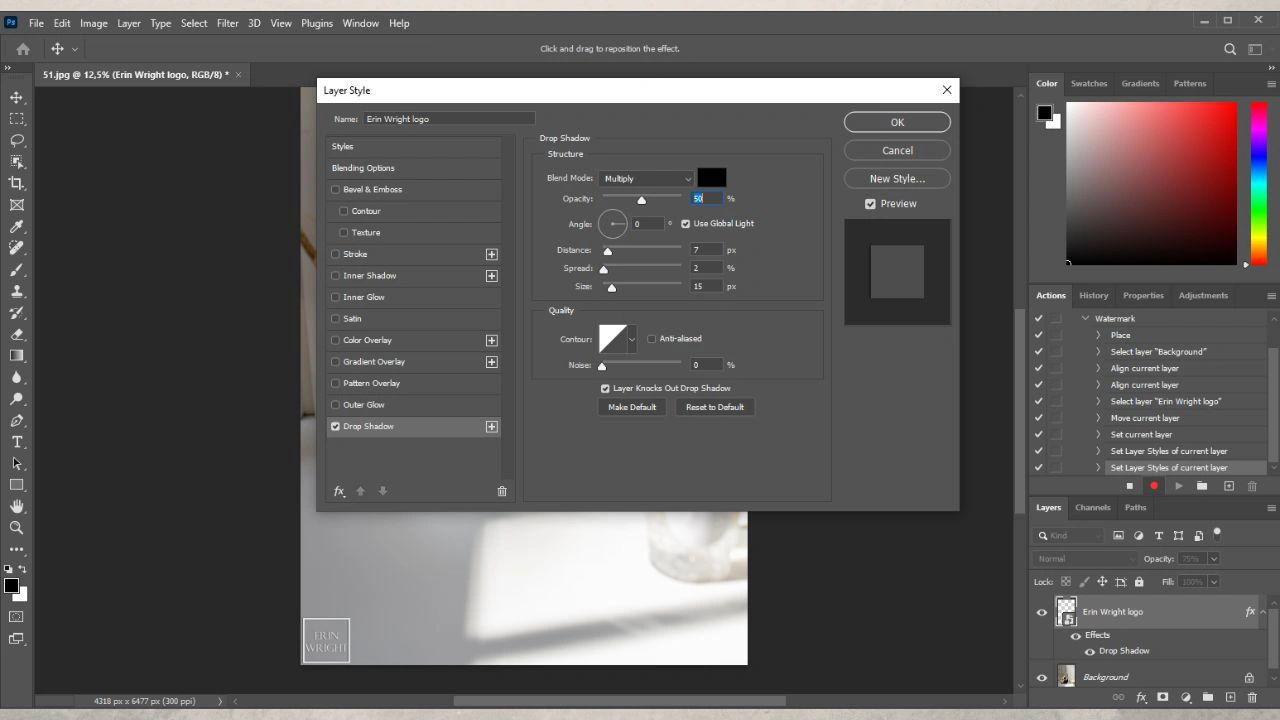Open the Filter menu
The height and width of the screenshot is (720, 1280).
pyautogui.click(x=228, y=23)
